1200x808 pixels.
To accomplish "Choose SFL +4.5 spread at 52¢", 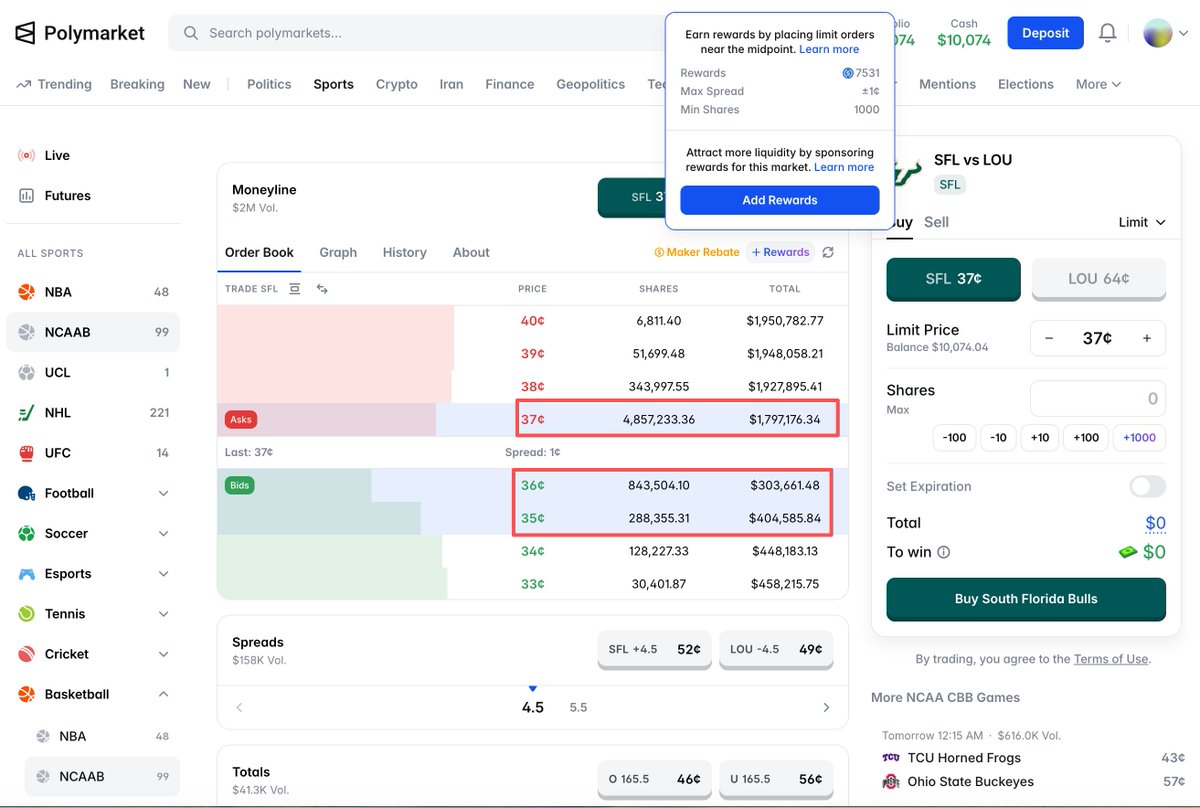I will click(655, 649).
